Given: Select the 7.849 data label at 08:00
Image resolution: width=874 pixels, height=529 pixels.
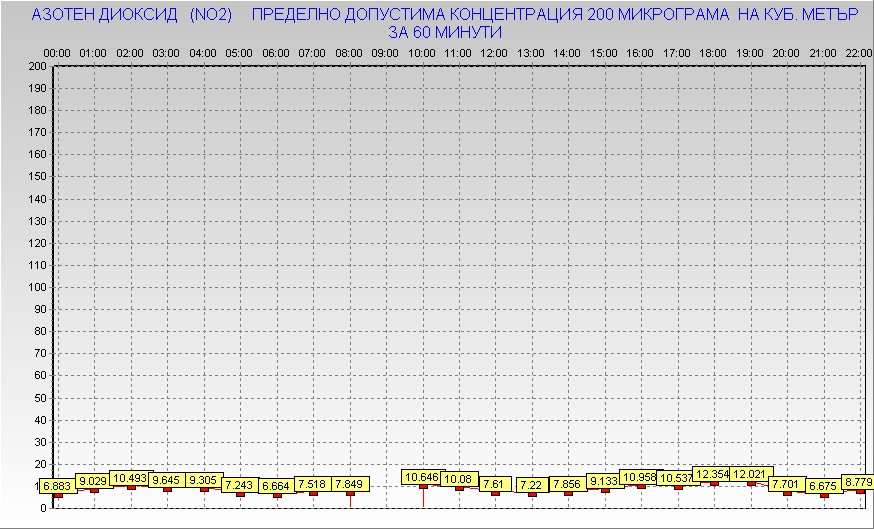Looking at the screenshot, I should tap(349, 485).
